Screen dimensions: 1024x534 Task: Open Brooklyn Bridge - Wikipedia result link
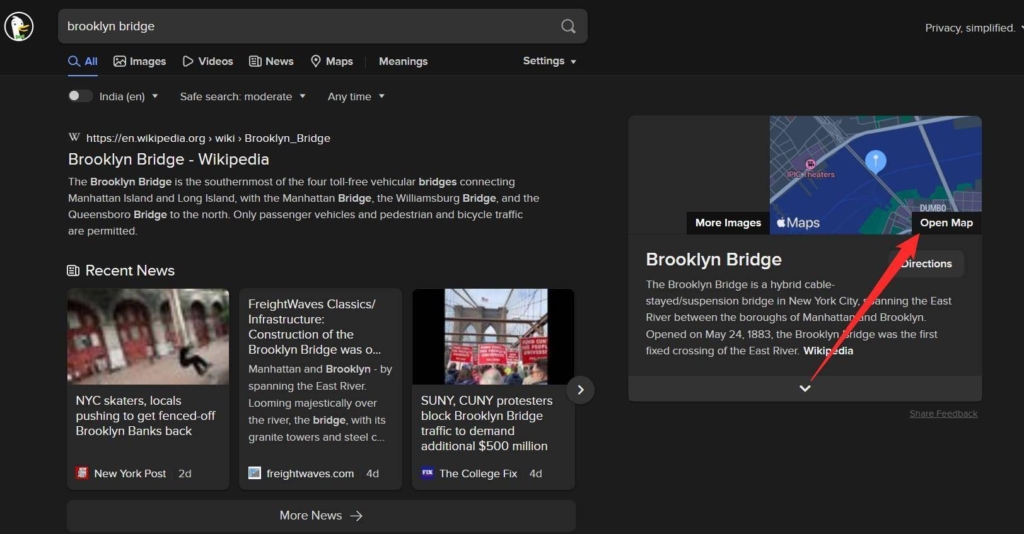(x=168, y=159)
